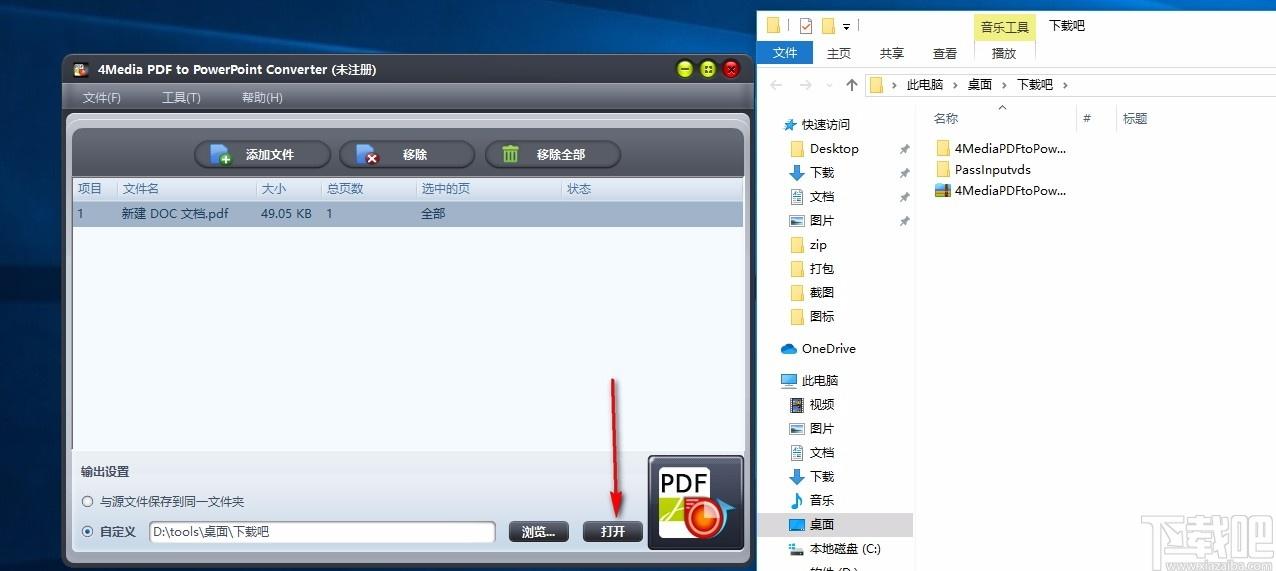
Task: Click the output path field D:\tools\桌面\下载吧
Action: (x=322, y=532)
